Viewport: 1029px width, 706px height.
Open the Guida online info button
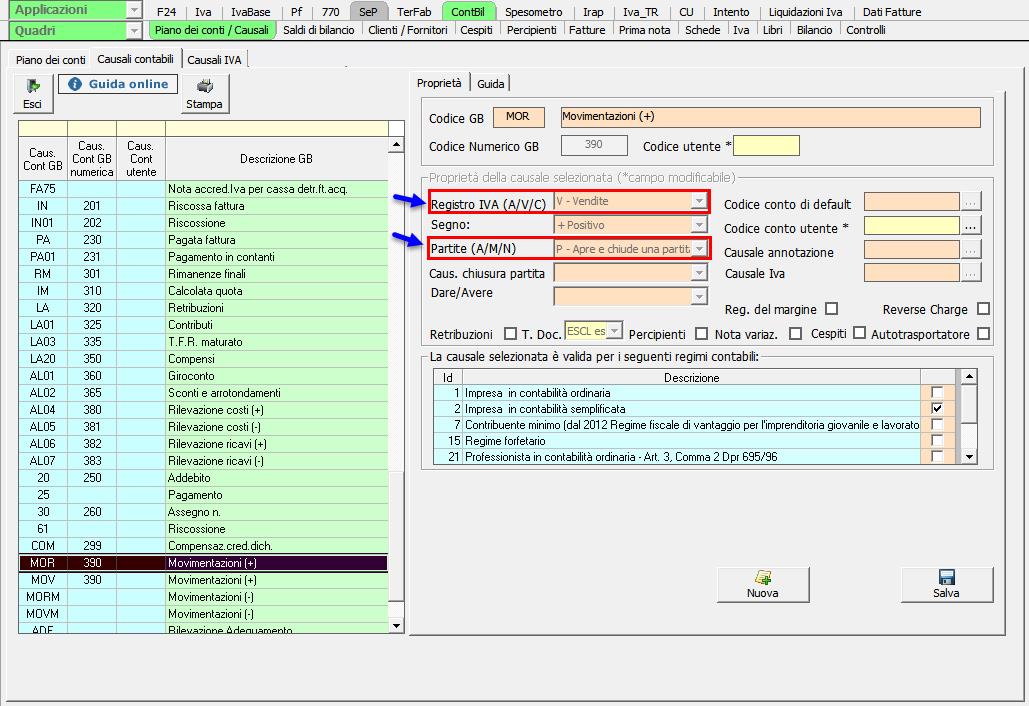coord(118,84)
